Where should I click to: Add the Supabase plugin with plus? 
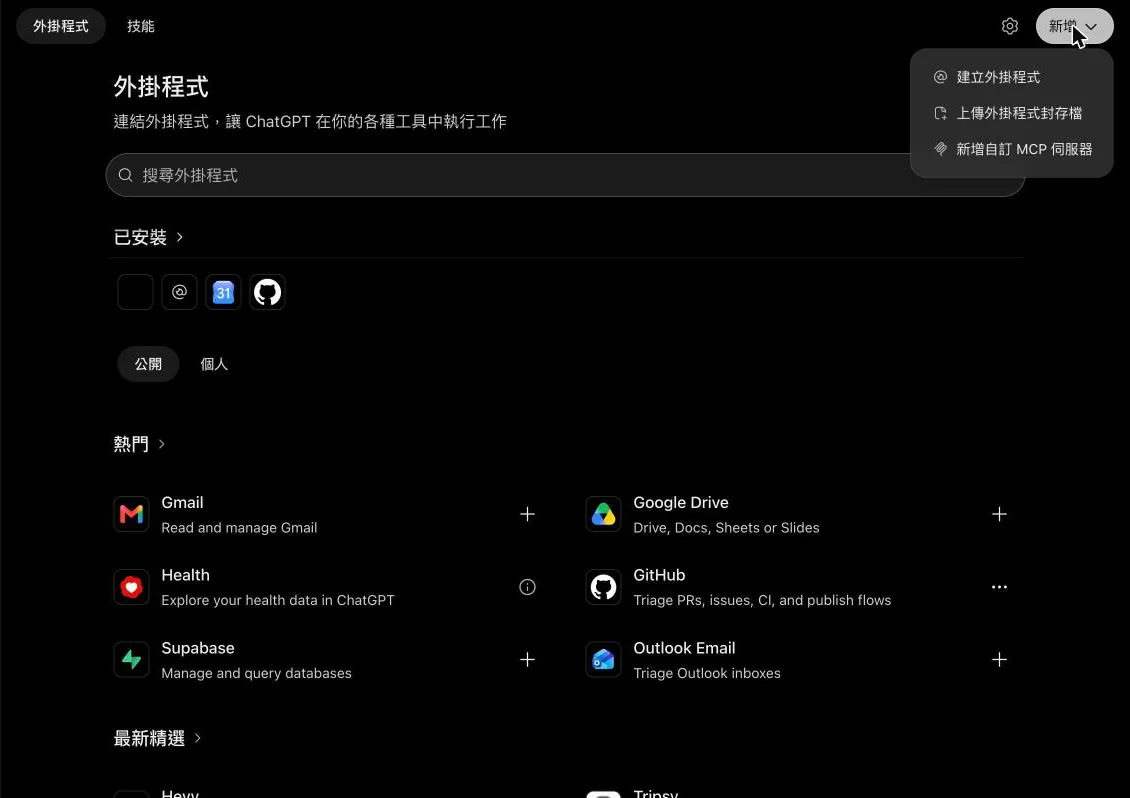coord(528,660)
